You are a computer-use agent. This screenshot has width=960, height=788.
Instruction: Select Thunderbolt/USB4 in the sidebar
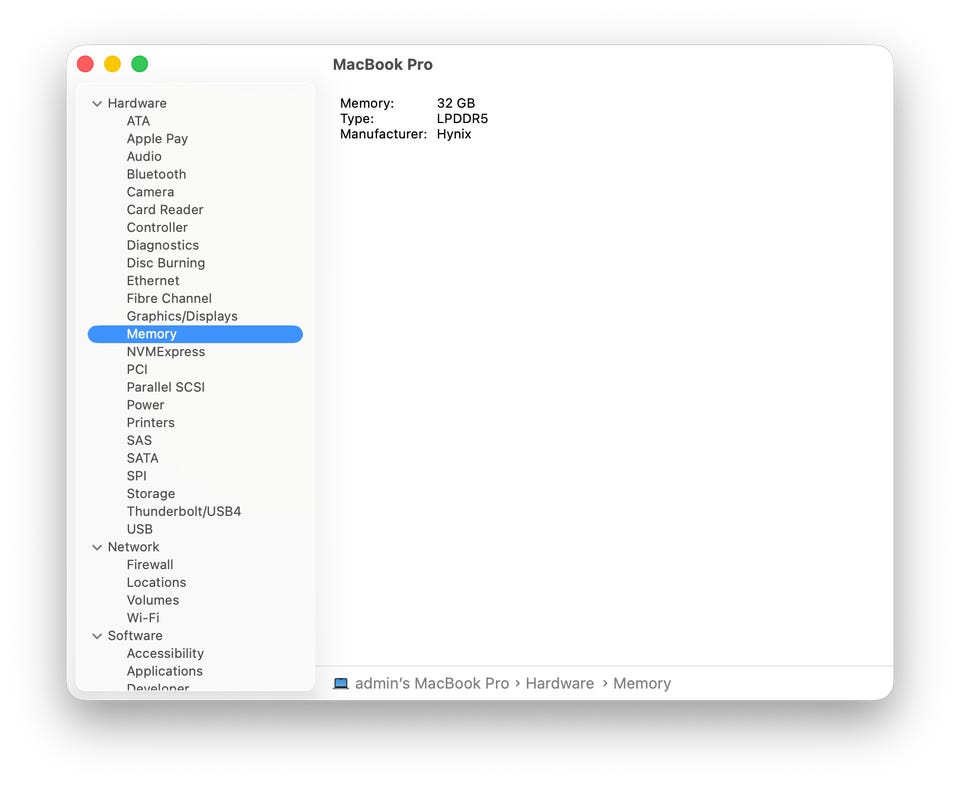tap(184, 512)
